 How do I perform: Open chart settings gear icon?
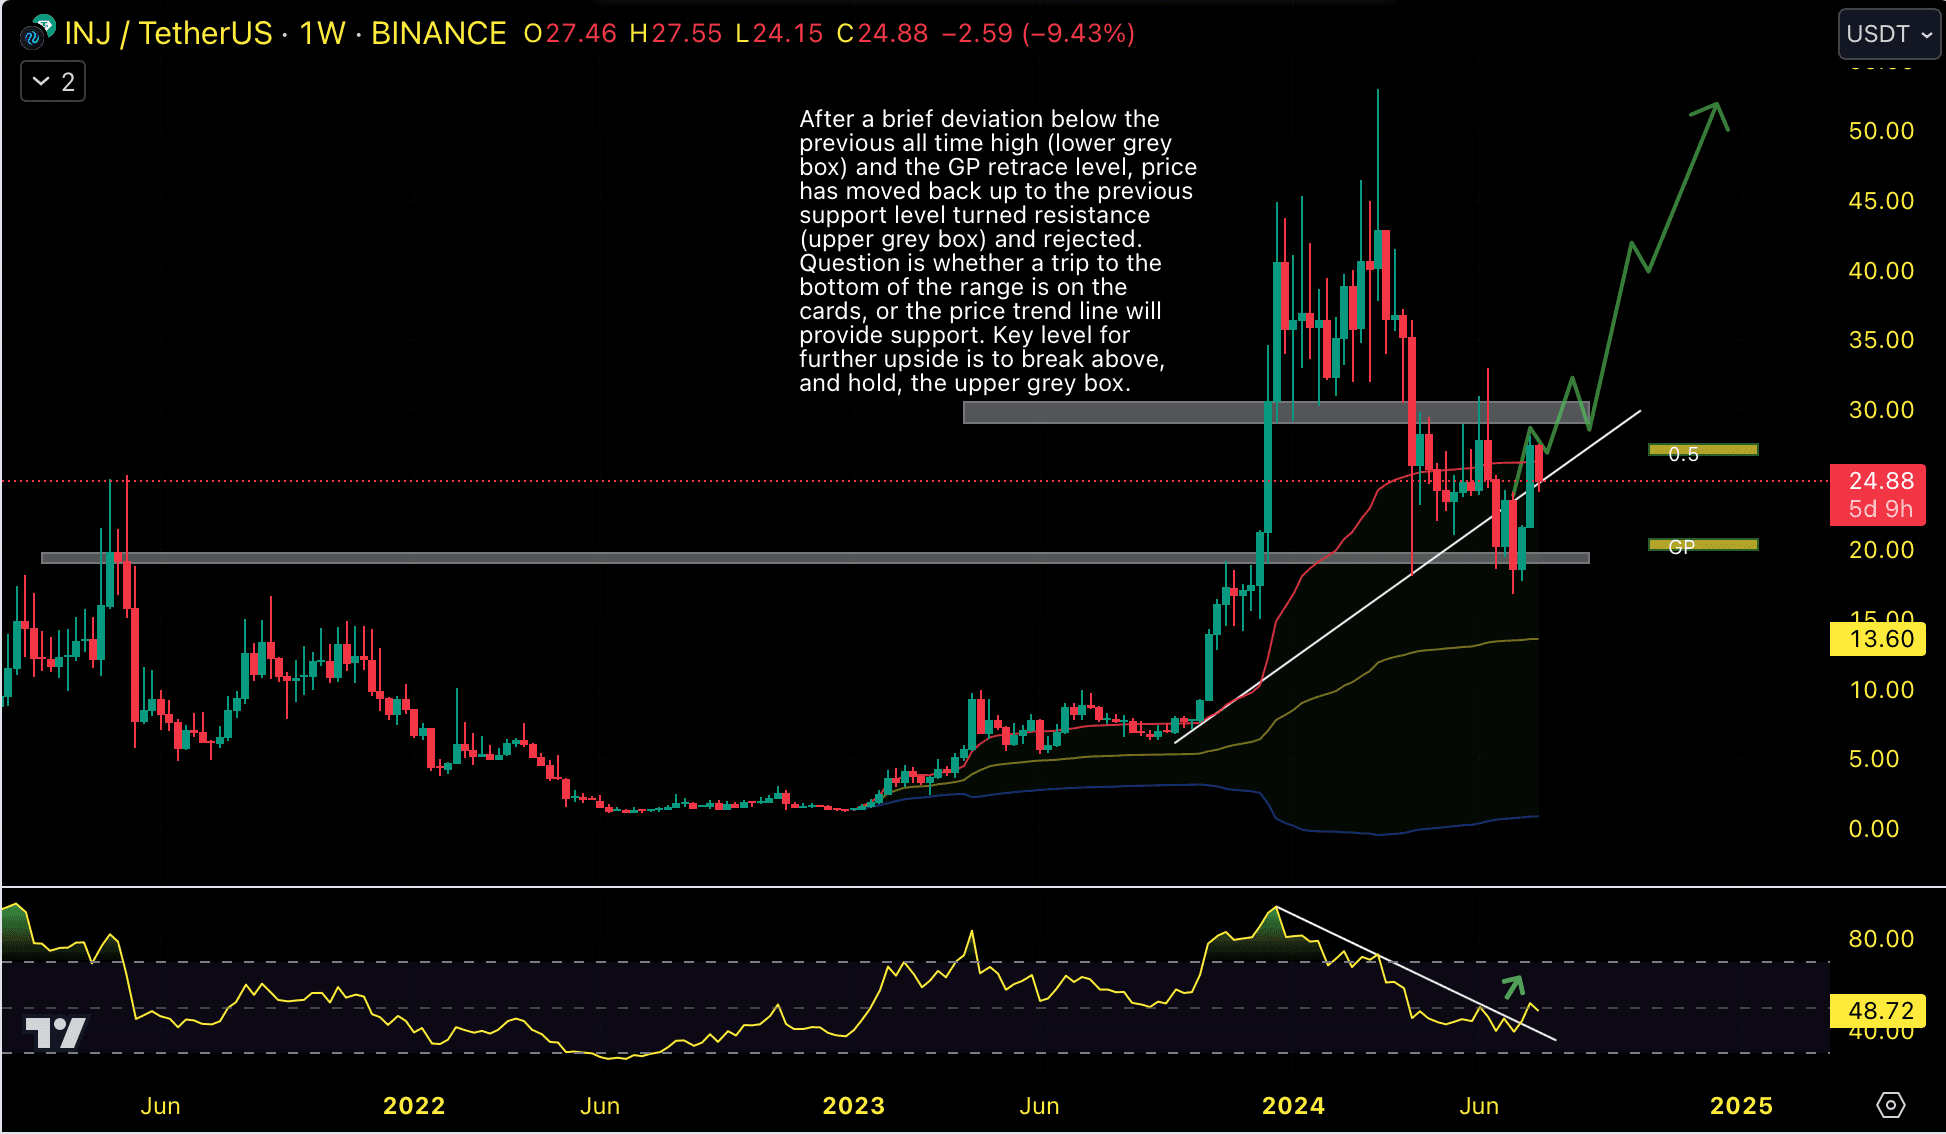pyautogui.click(x=1890, y=1105)
